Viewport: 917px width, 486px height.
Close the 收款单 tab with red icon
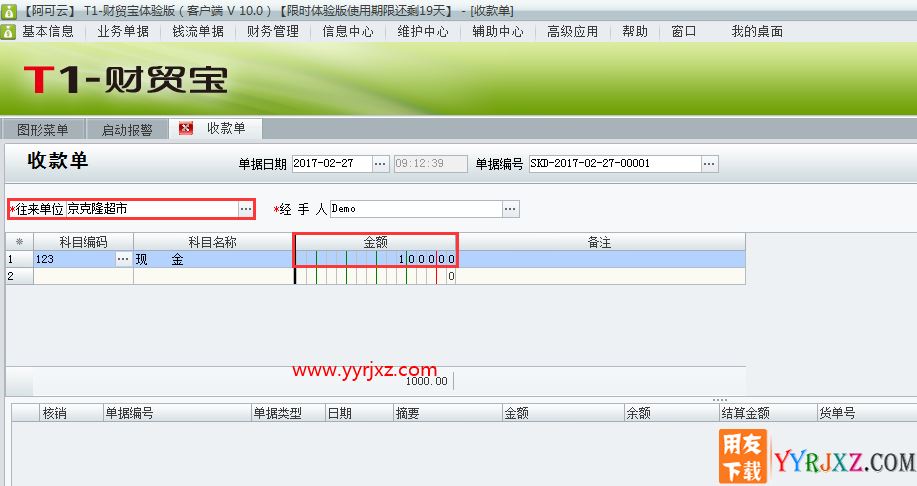[x=185, y=128]
